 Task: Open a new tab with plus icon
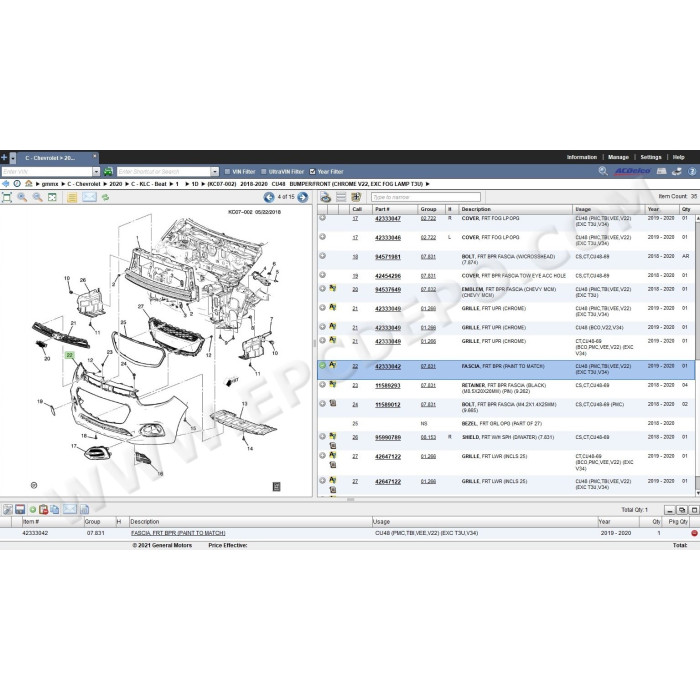click(x=4, y=158)
